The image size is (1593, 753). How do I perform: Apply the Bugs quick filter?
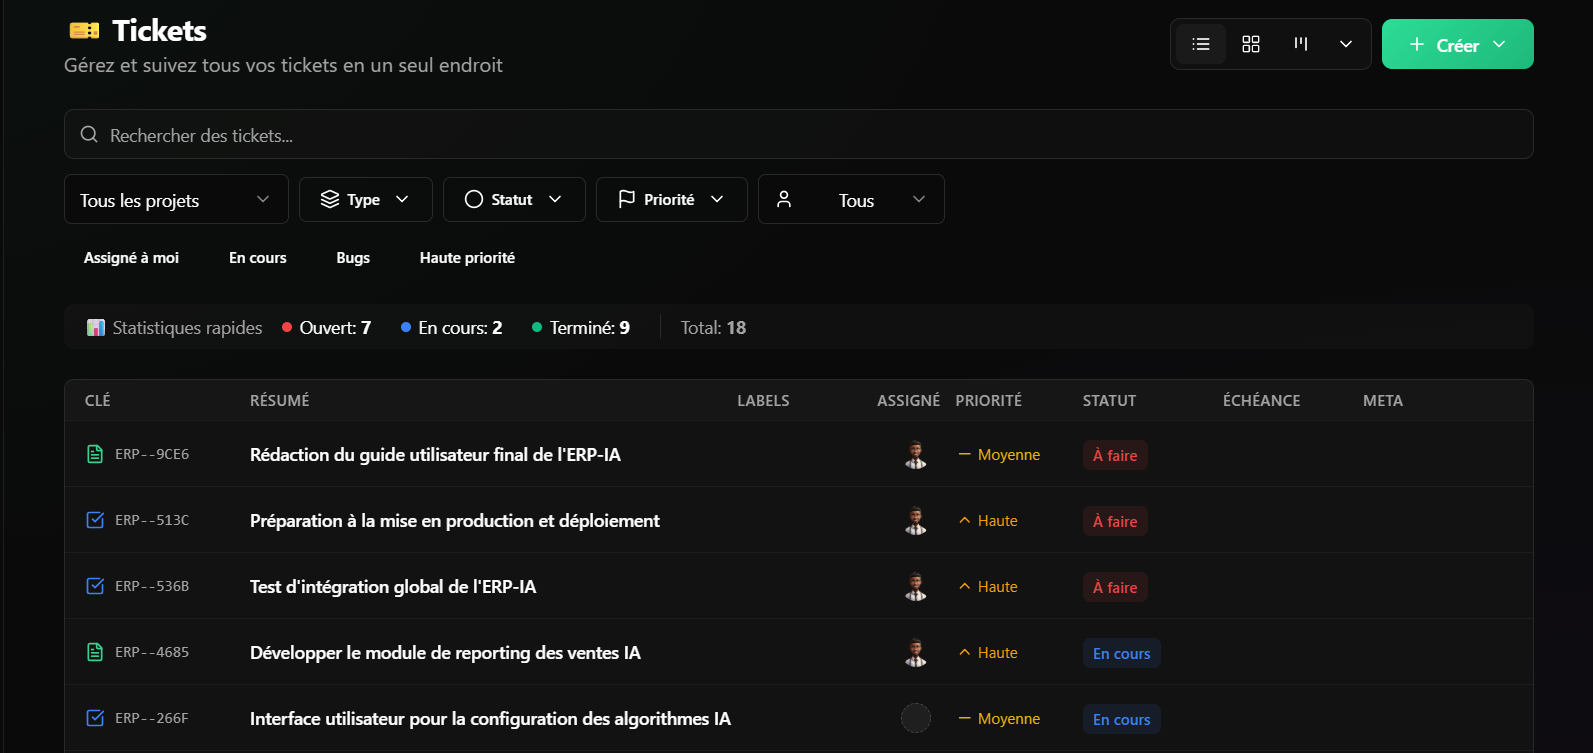[353, 257]
